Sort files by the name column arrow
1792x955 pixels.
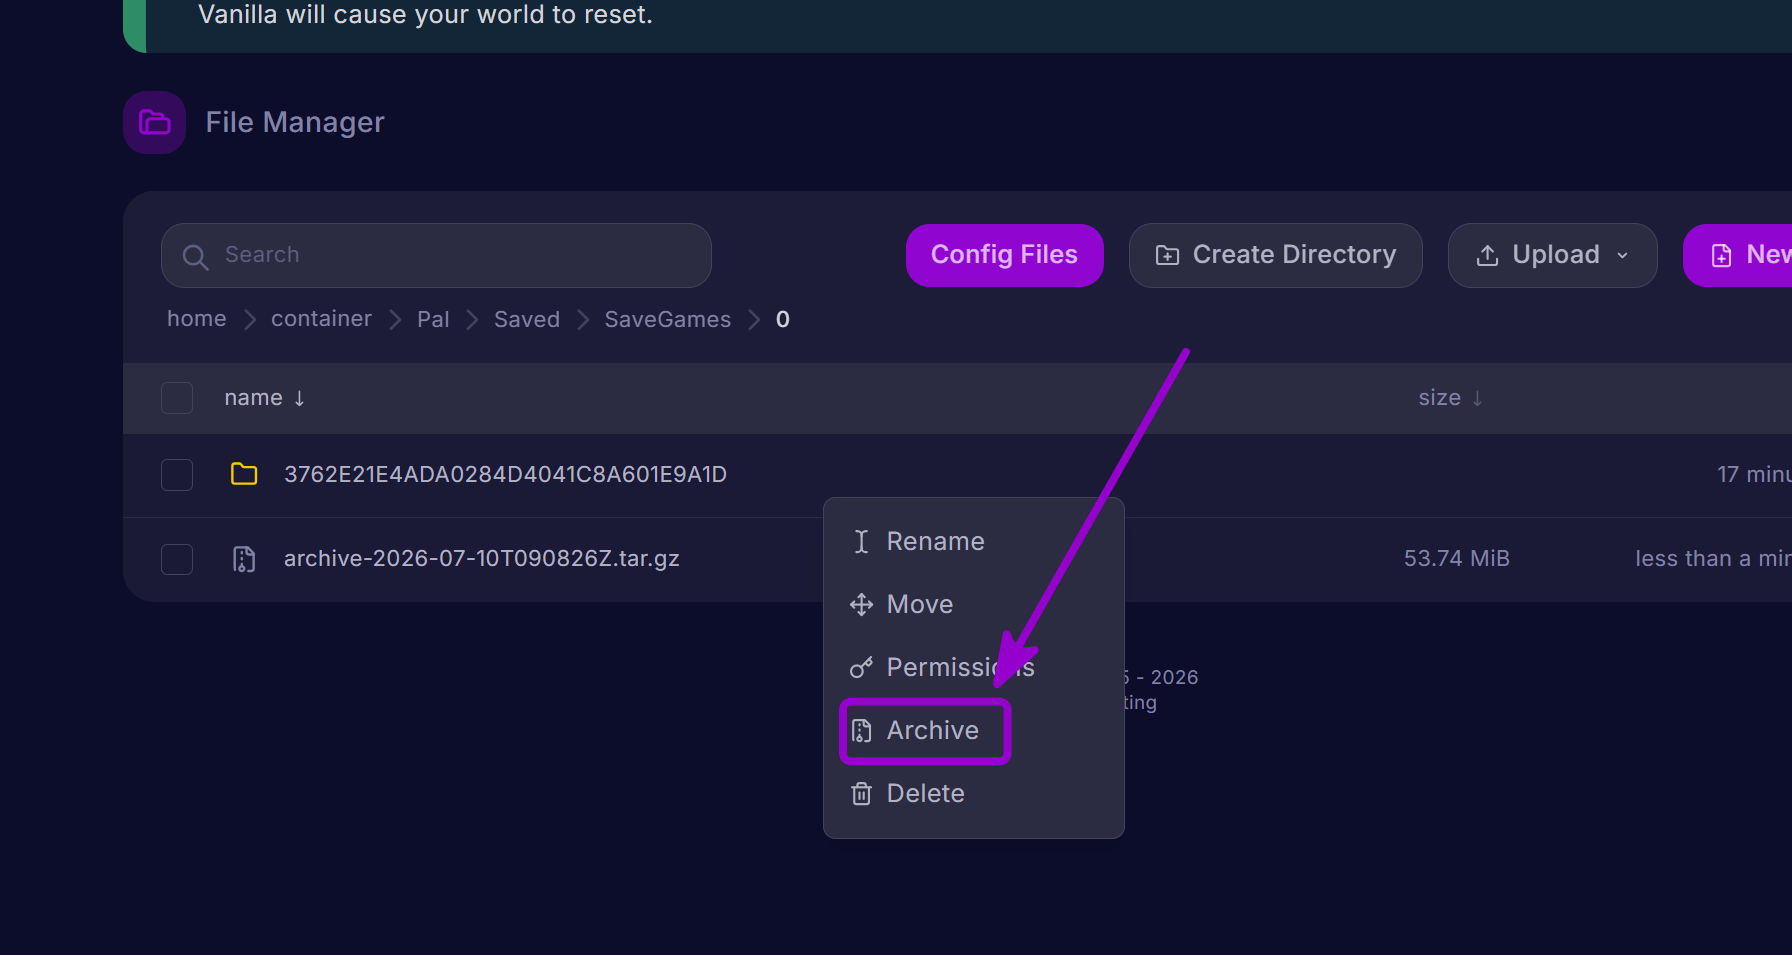point(299,398)
